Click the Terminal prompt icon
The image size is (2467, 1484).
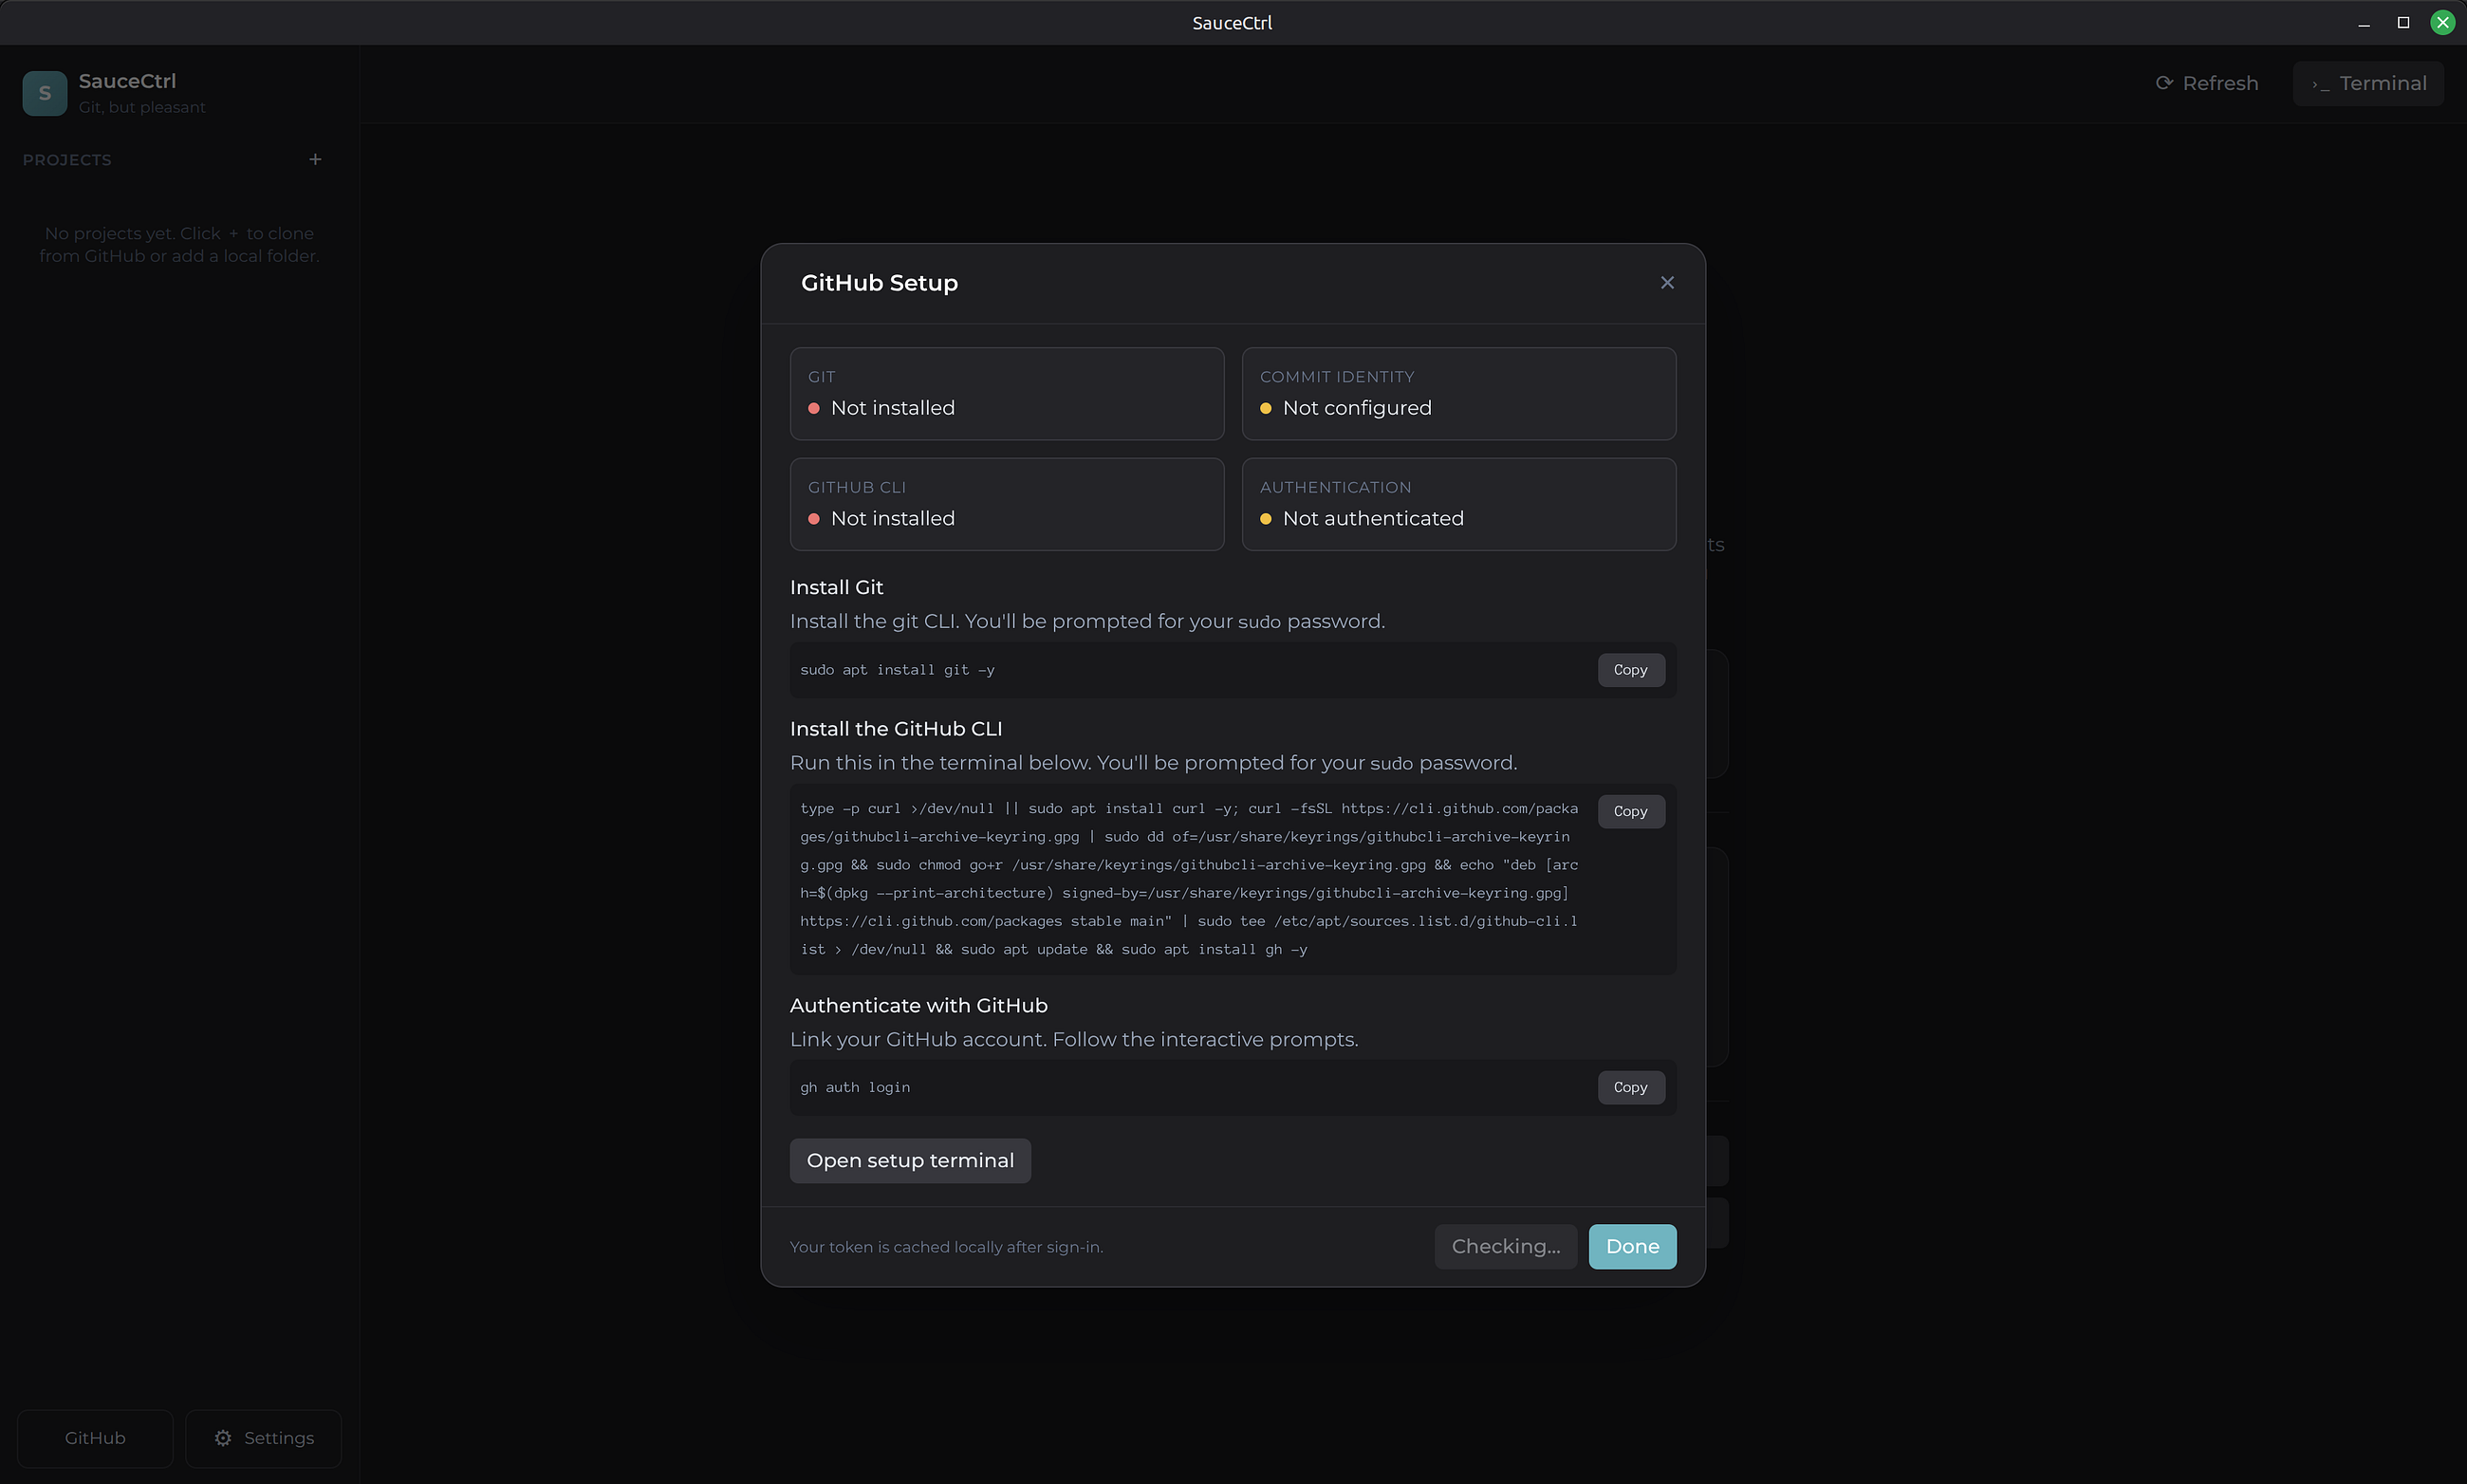[2320, 84]
